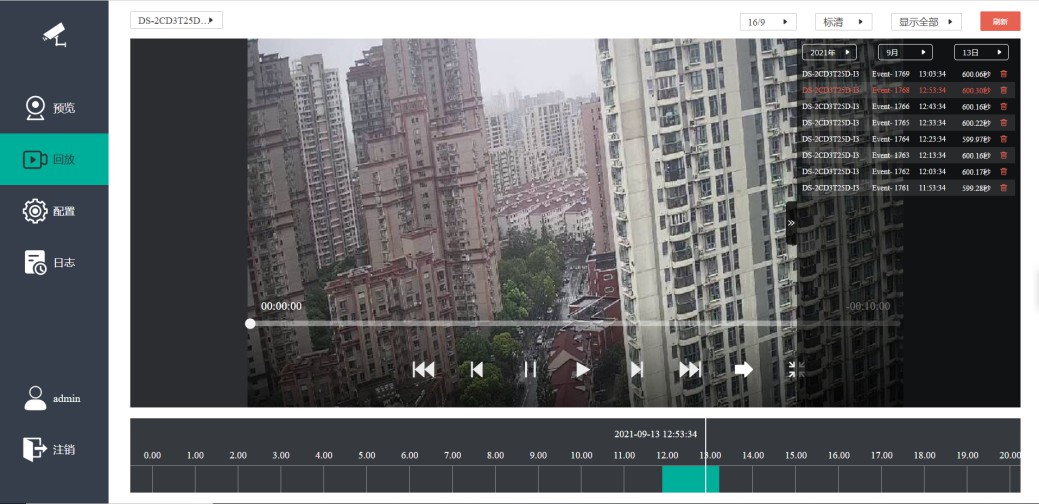Delete Event-1769 using its trash icon
The height and width of the screenshot is (504, 1039).
pos(1003,74)
